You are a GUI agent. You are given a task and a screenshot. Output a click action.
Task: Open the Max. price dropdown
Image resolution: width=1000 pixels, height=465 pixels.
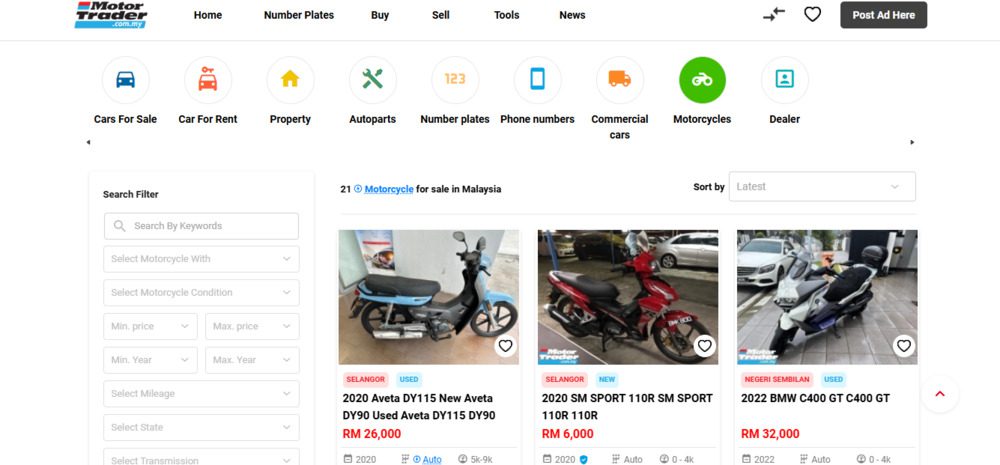tap(253, 327)
